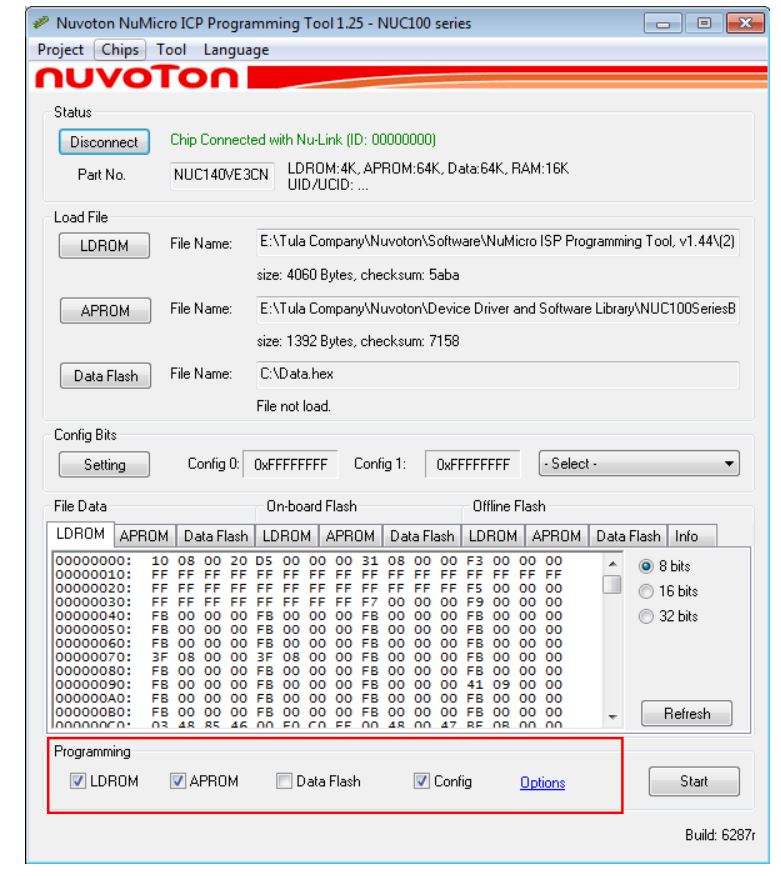781x876 pixels.
Task: Switch to Offline Flash LDROM tab
Action: point(493,536)
